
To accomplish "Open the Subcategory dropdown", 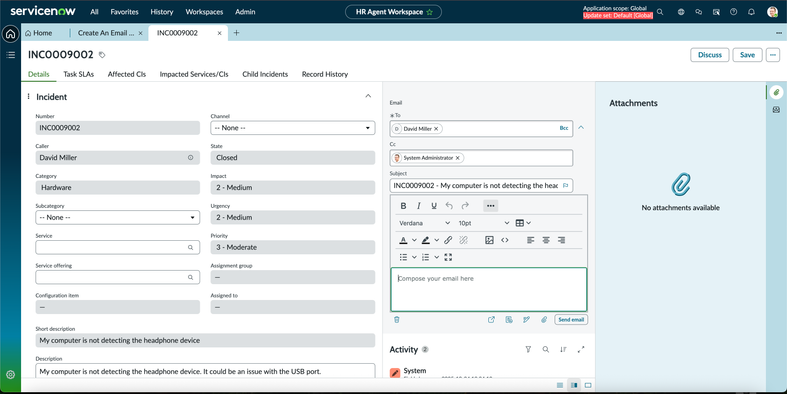I will pyautogui.click(x=117, y=217).
